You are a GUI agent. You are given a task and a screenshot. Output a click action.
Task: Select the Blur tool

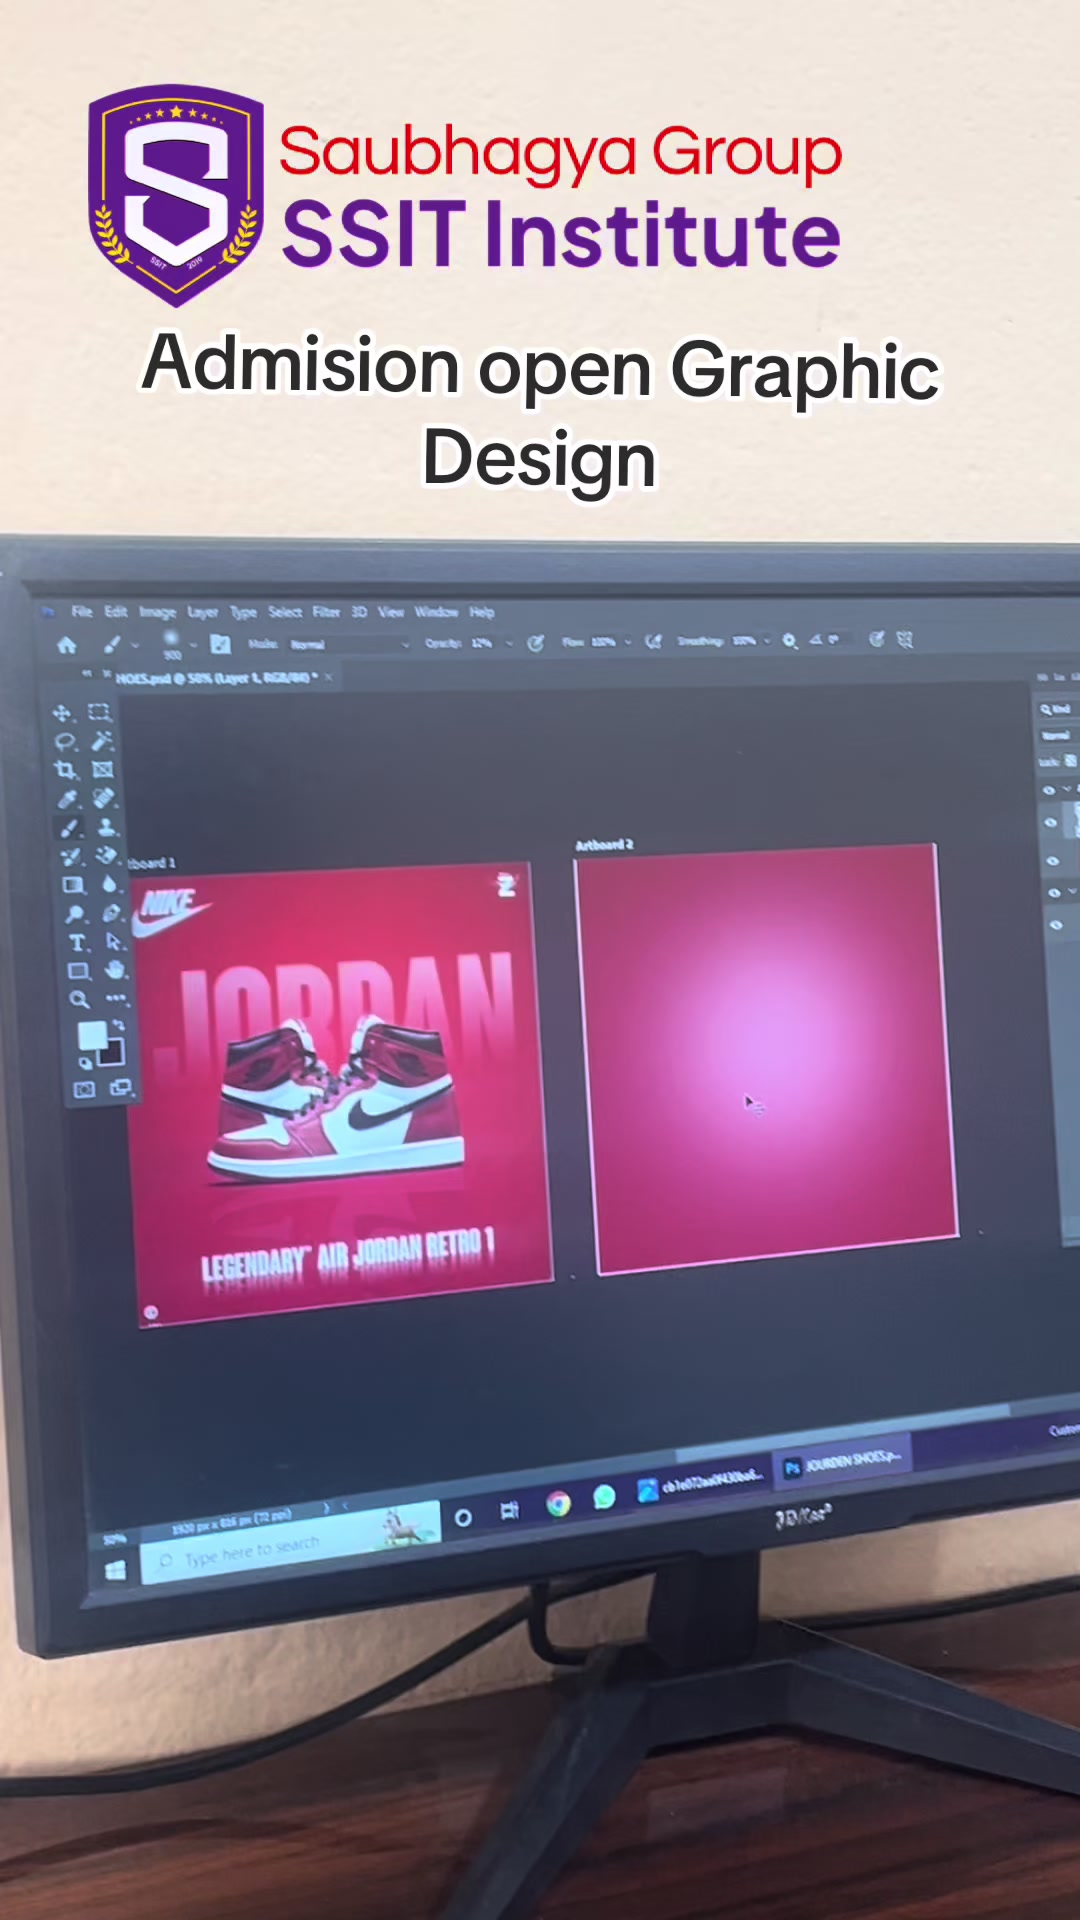tap(110, 884)
